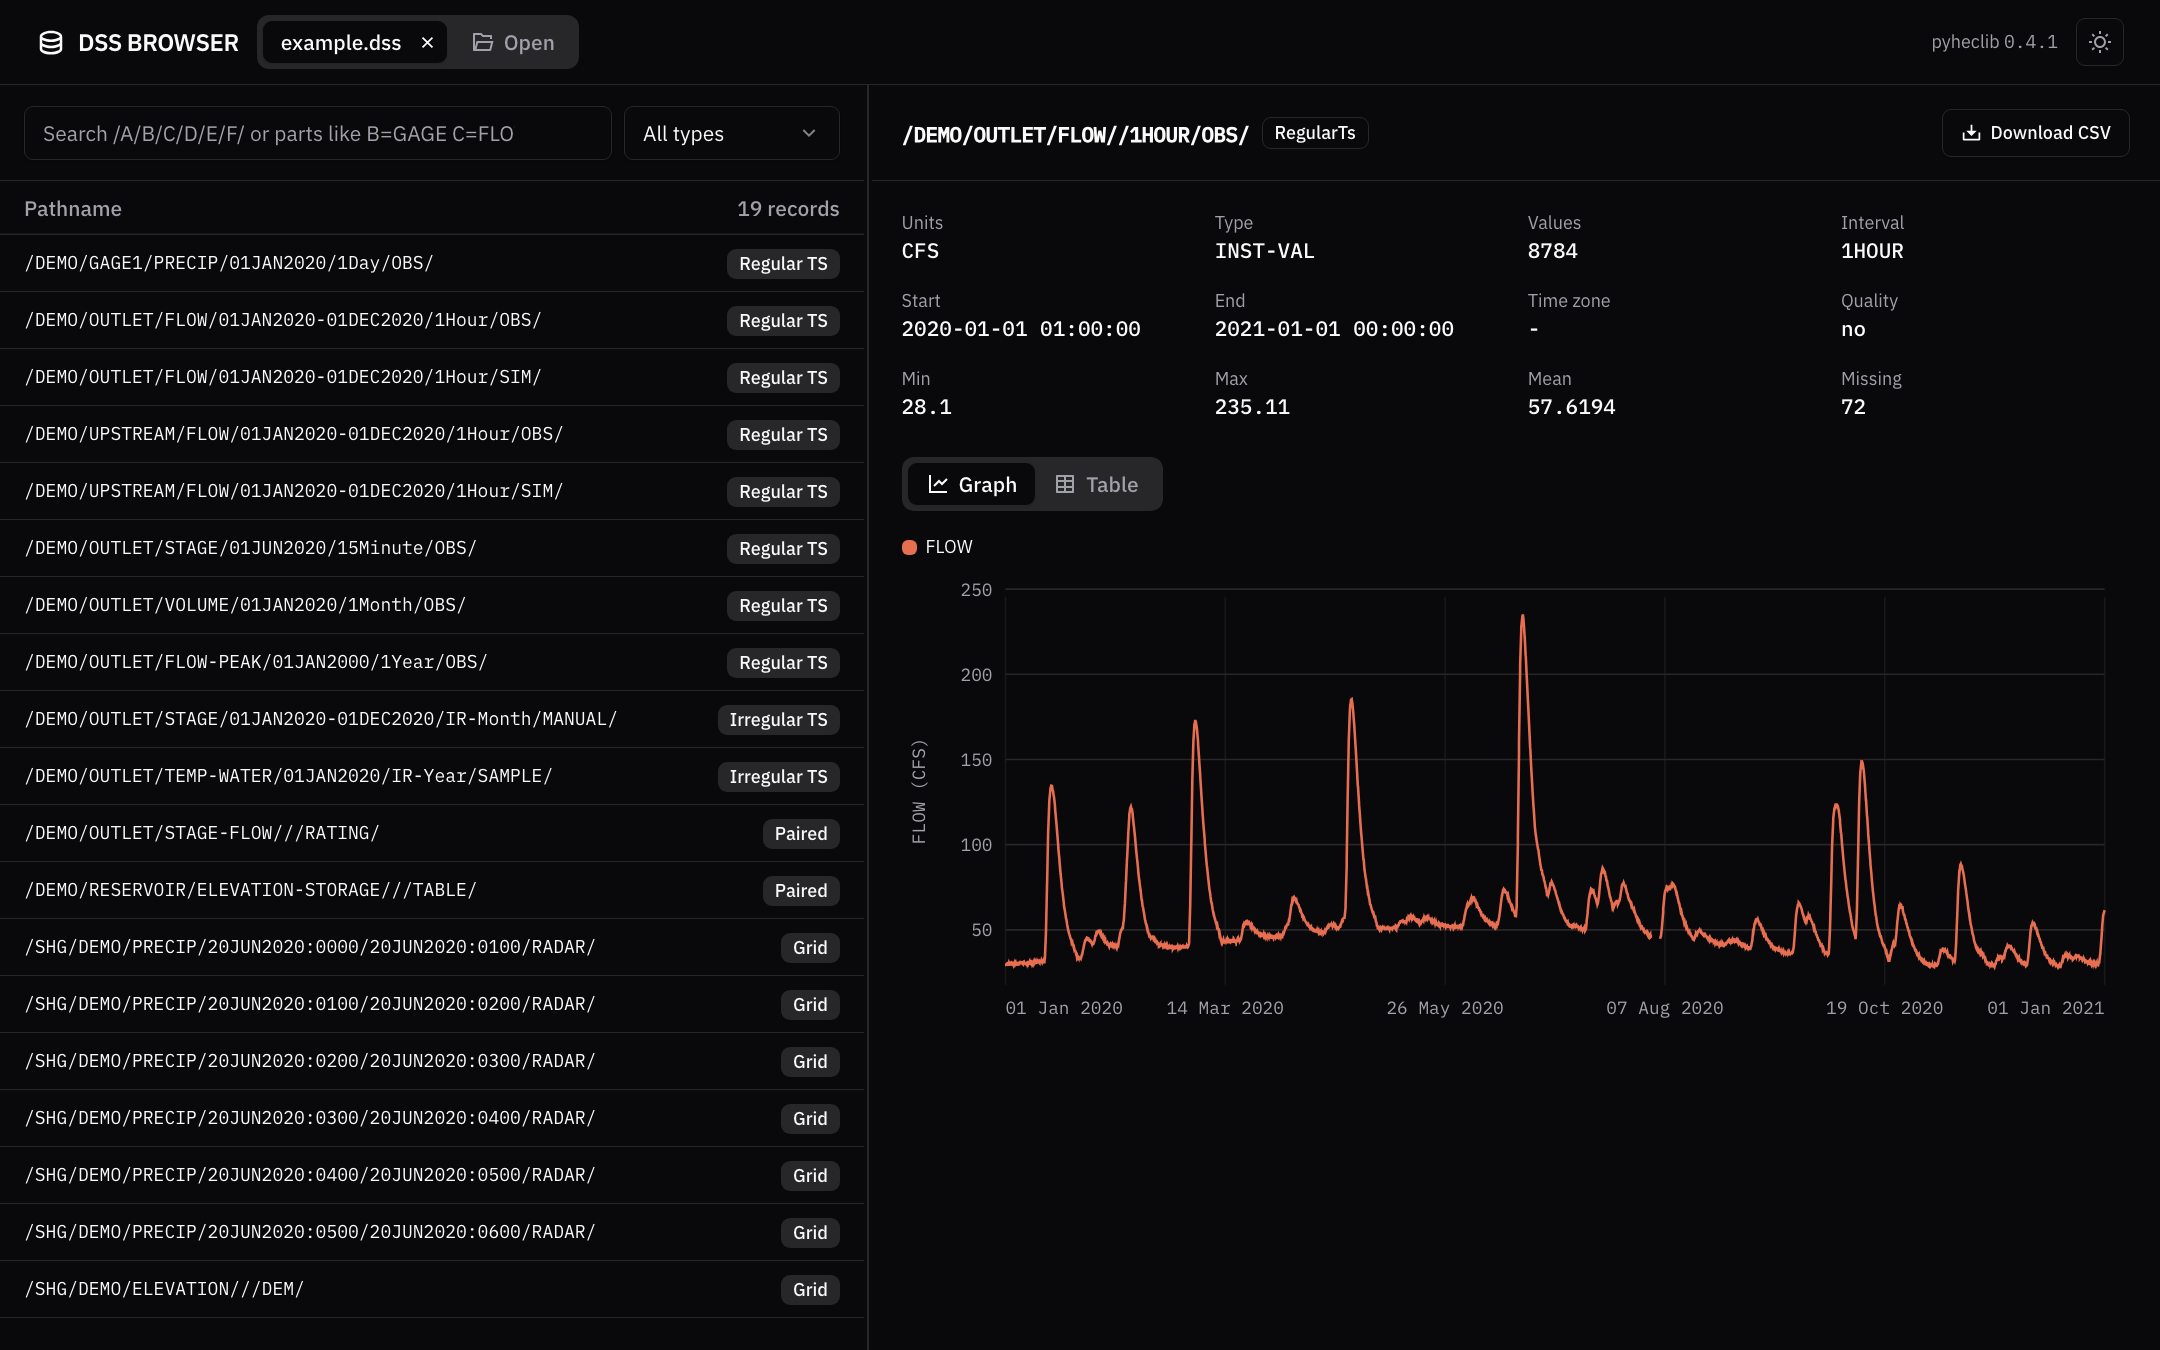Select the RADAR precip 0500-0600 grid record
Viewport: 2160px width, 1350px height.
click(432, 1232)
